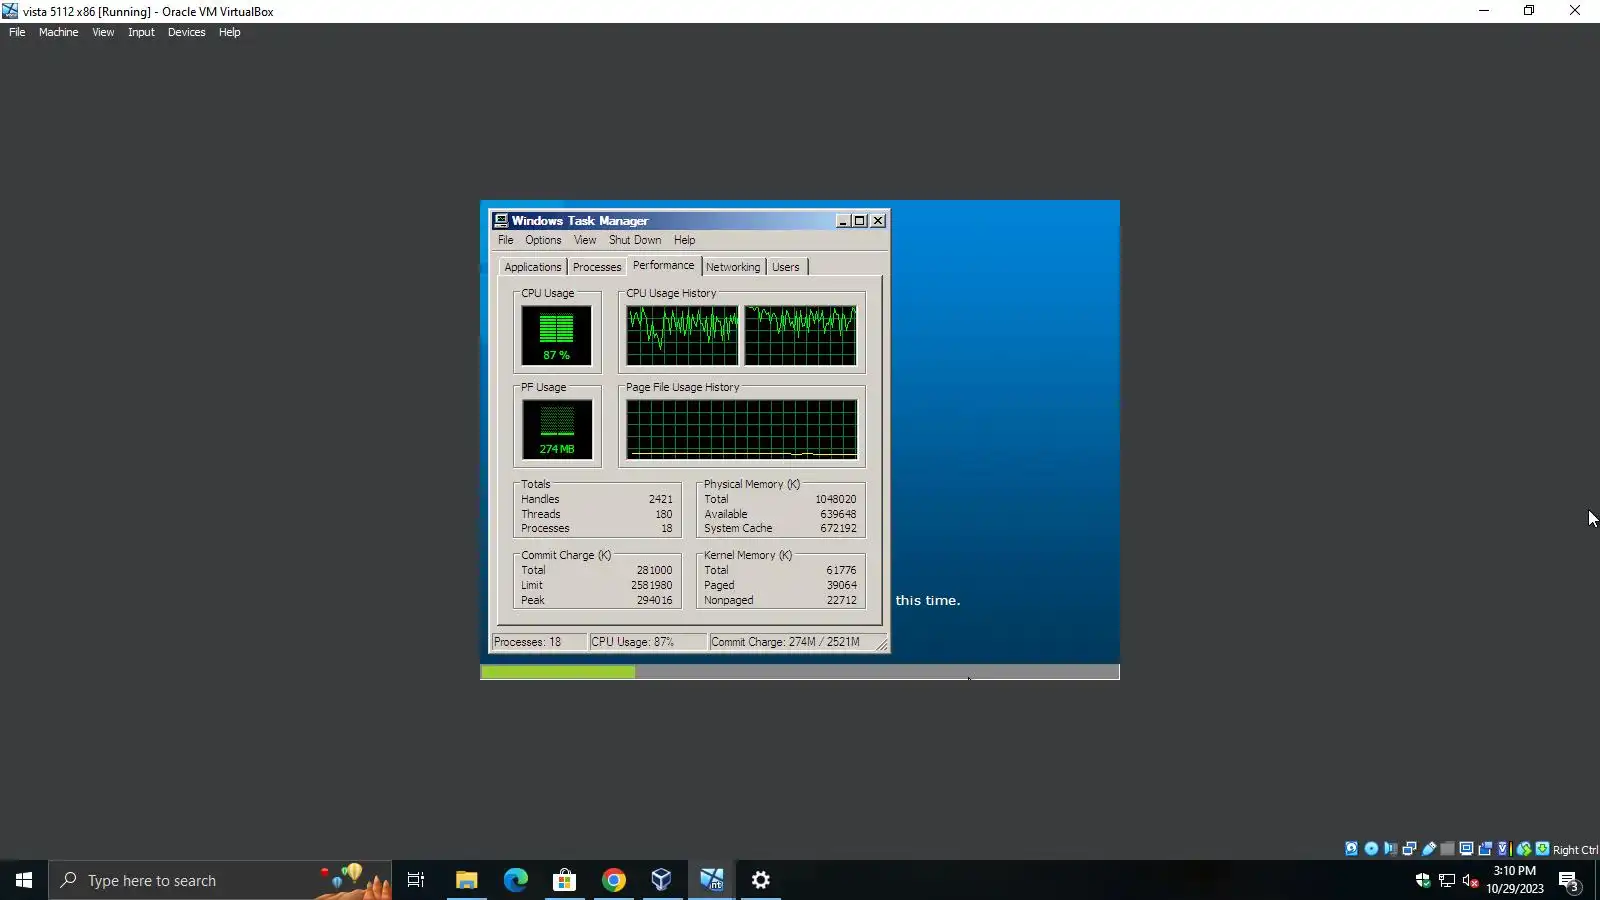Viewport: 1600px width, 900px height.
Task: Click the green setup progress bar
Action: coord(558,672)
